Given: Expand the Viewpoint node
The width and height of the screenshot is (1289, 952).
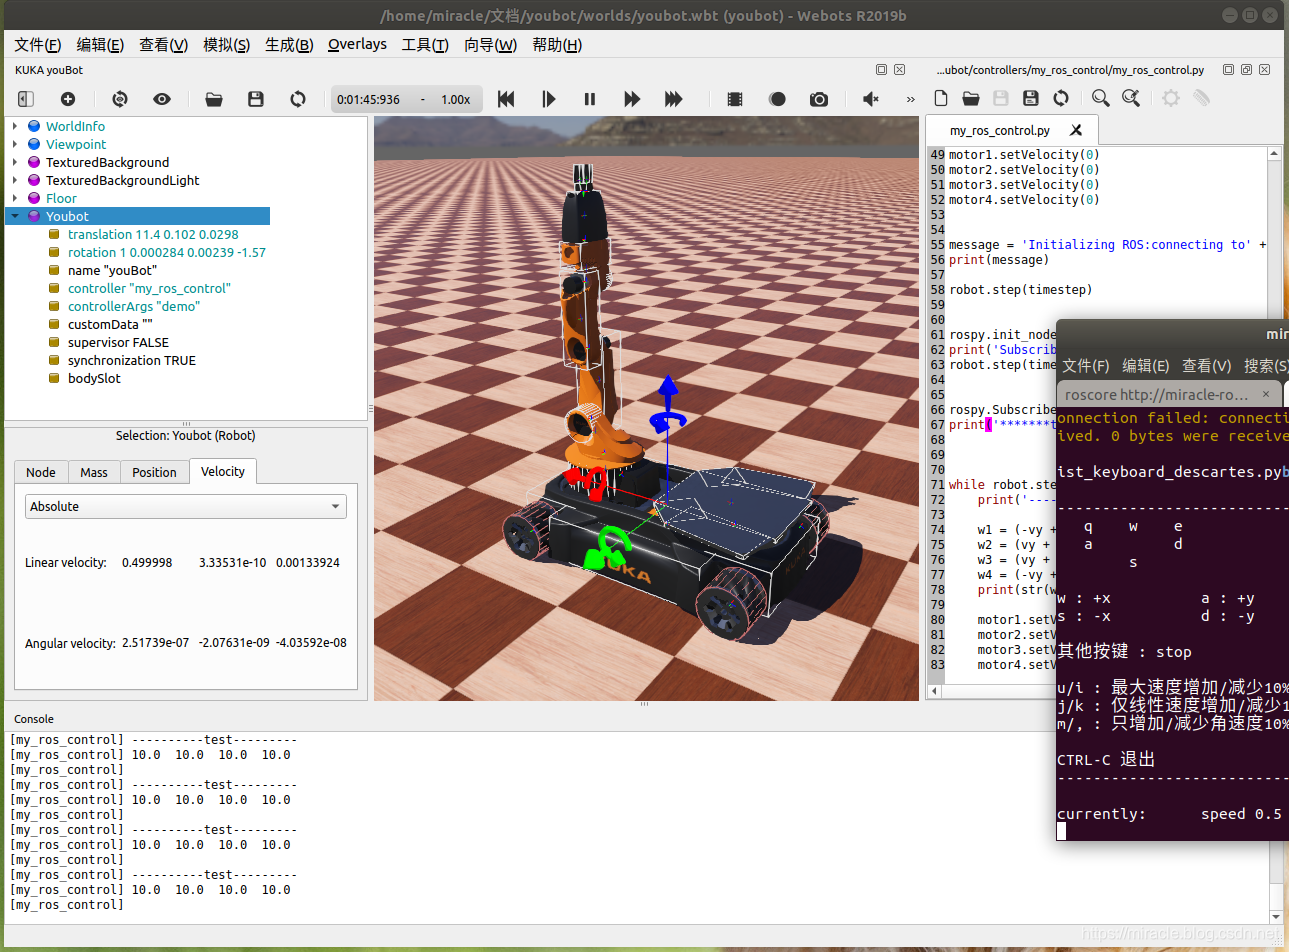Looking at the screenshot, I should click(15, 144).
